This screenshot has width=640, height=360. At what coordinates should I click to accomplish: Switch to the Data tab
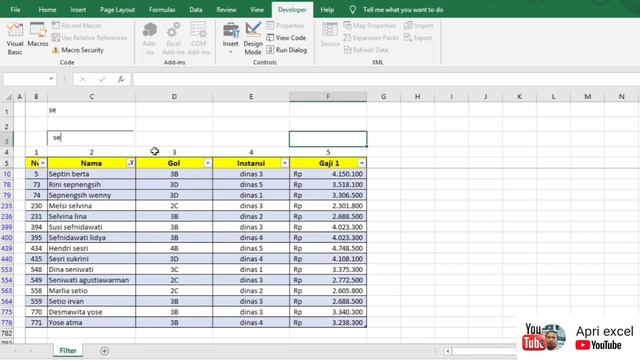[x=196, y=9]
